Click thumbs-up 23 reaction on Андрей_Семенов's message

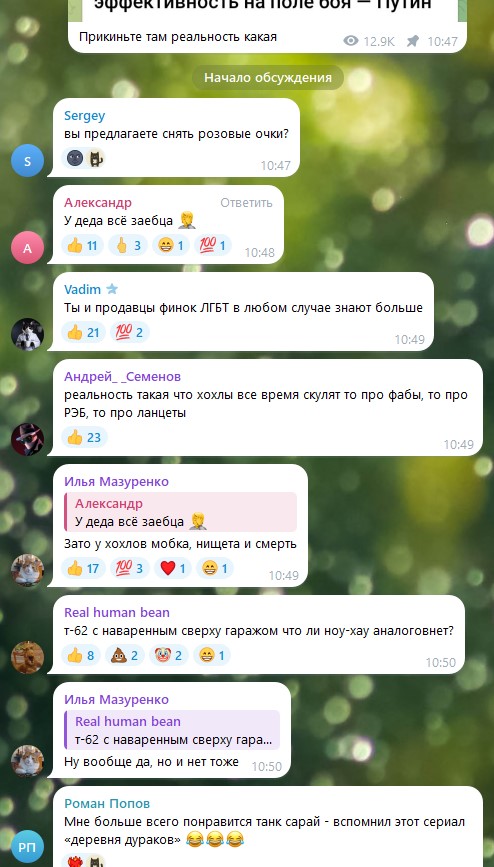(x=84, y=437)
